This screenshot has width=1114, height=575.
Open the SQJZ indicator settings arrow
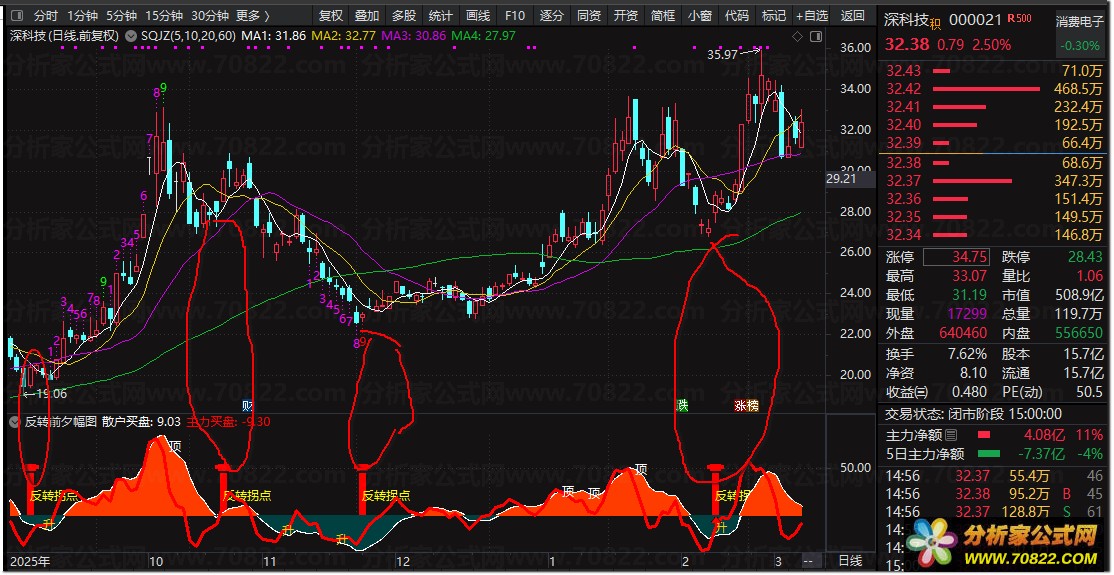[129, 36]
